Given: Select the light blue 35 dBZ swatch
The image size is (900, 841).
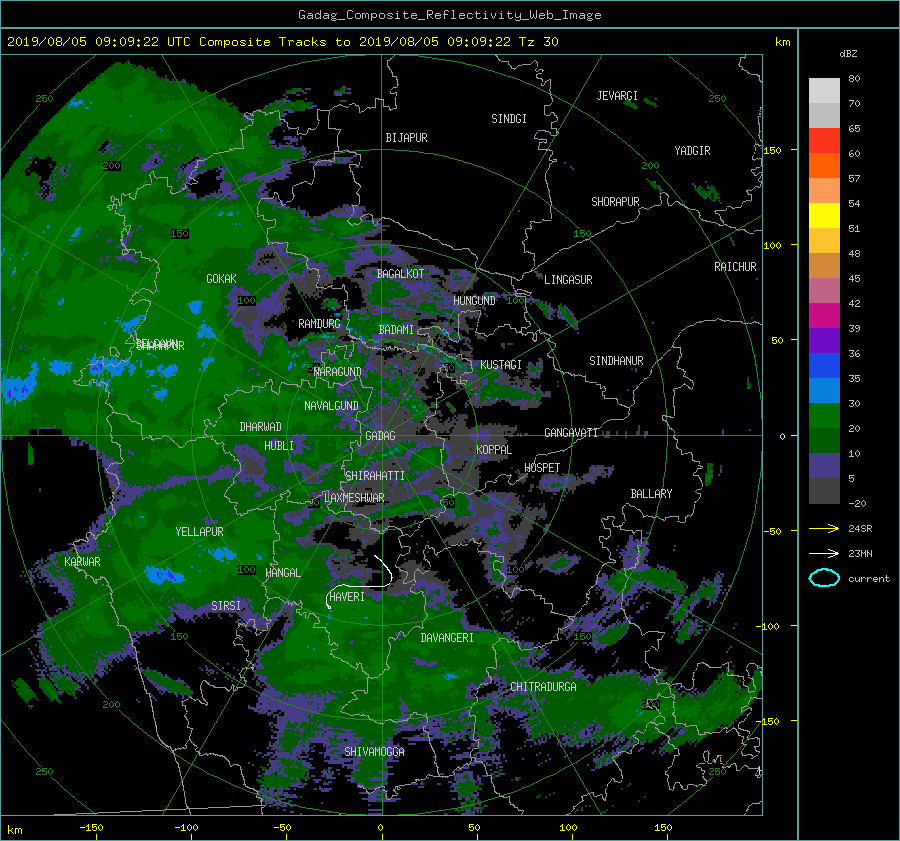Looking at the screenshot, I should pyautogui.click(x=824, y=390).
